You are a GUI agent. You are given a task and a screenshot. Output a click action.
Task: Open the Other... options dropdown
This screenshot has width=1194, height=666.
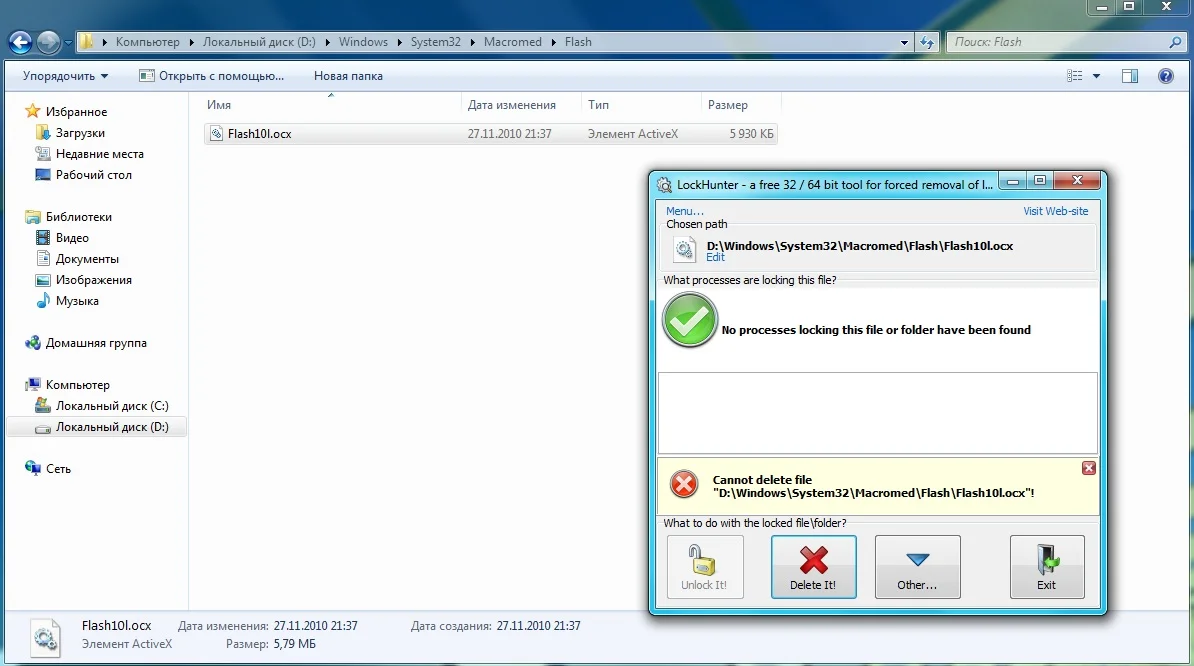[917, 566]
